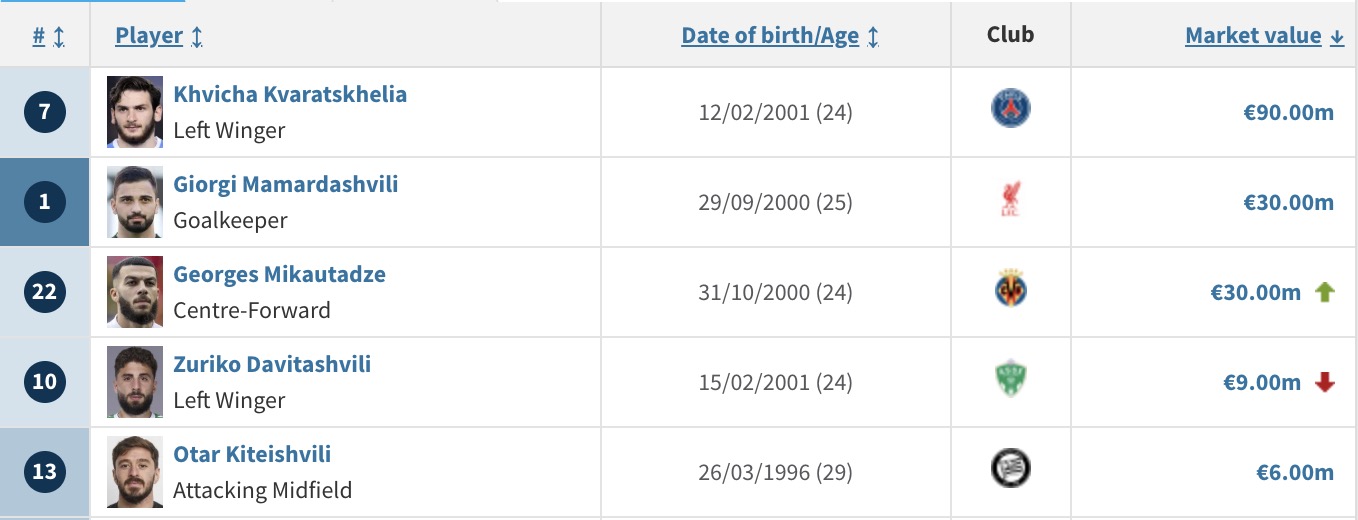Click Mamardashvili's portrait photo
Screen dimensions: 1358x520
click(135, 202)
